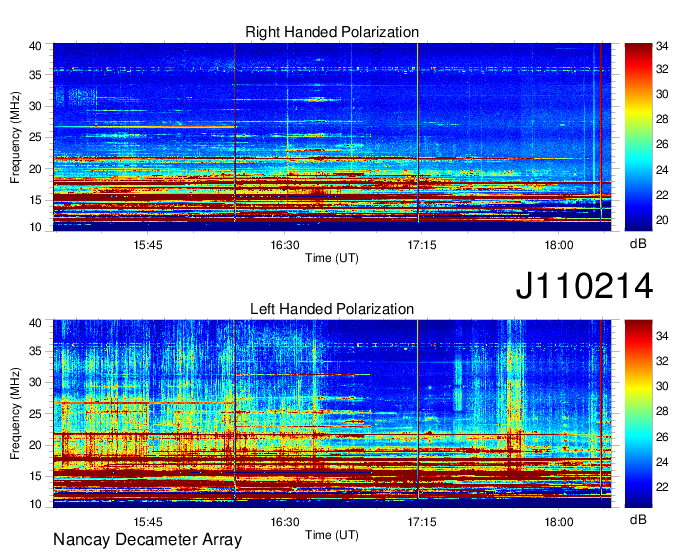Click the 16:30 tick label under top plot
The height and width of the screenshot is (552, 680).
click(285, 245)
